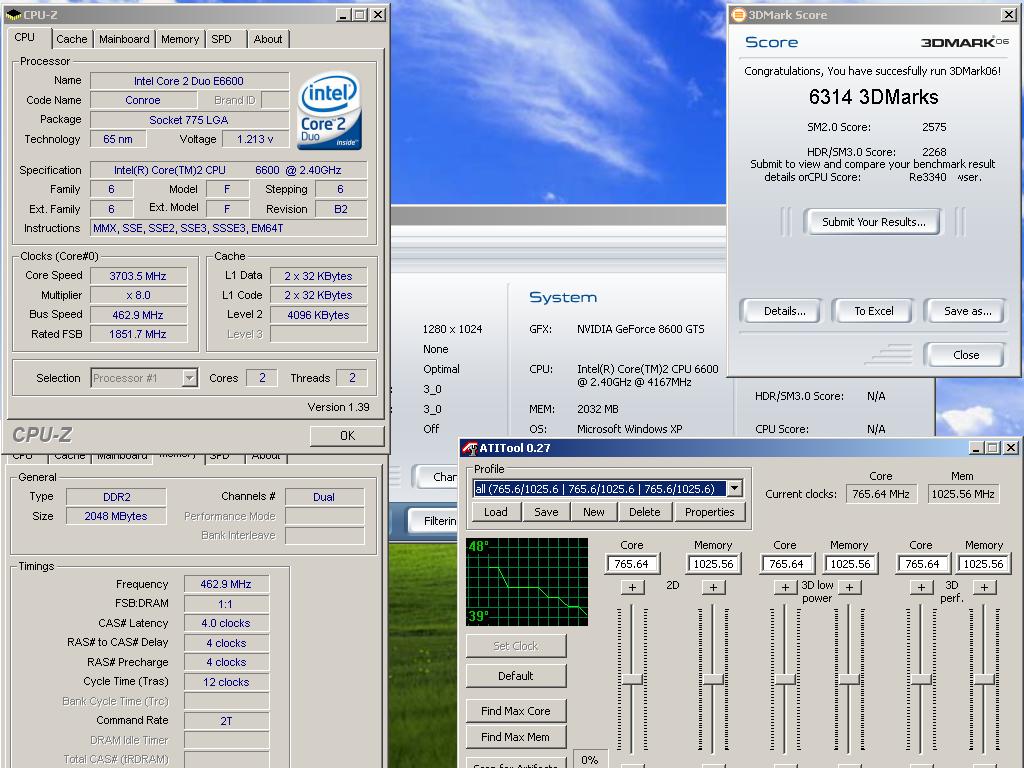Click the disabled Set Clock button

coord(516,646)
